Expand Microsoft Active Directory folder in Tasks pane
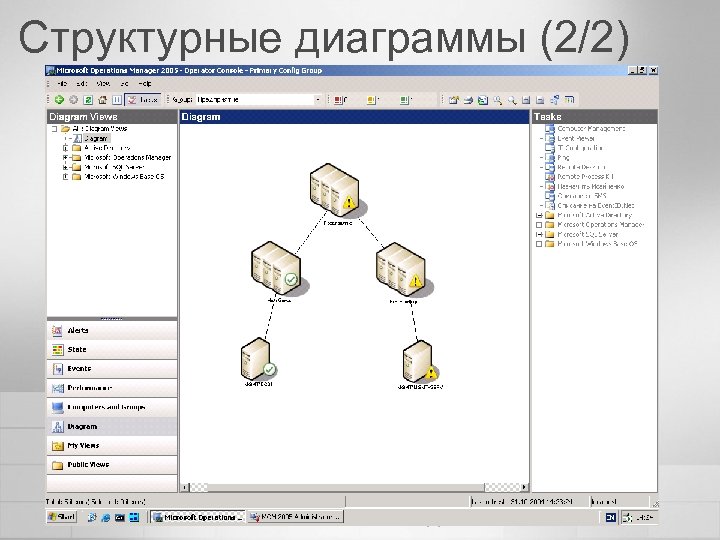 click(540, 215)
